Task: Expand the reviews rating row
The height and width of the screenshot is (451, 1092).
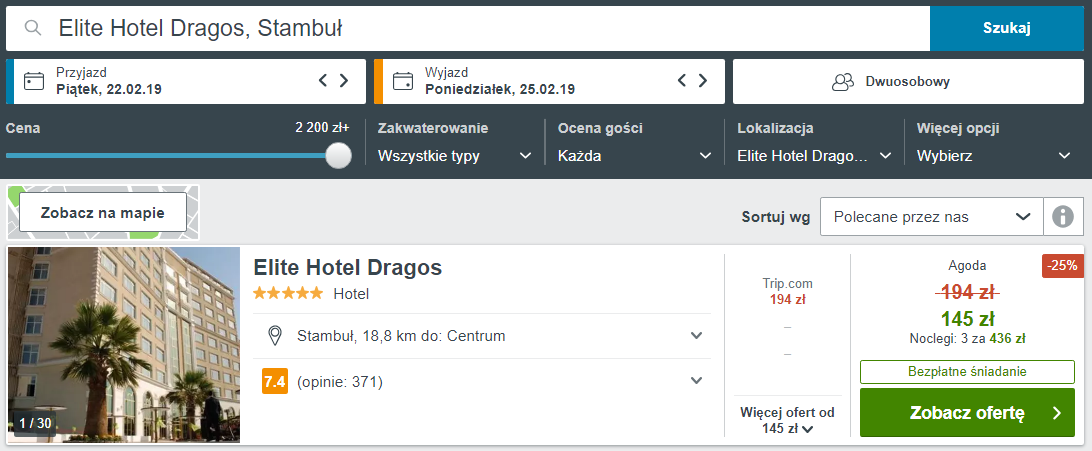Action: click(x=697, y=381)
